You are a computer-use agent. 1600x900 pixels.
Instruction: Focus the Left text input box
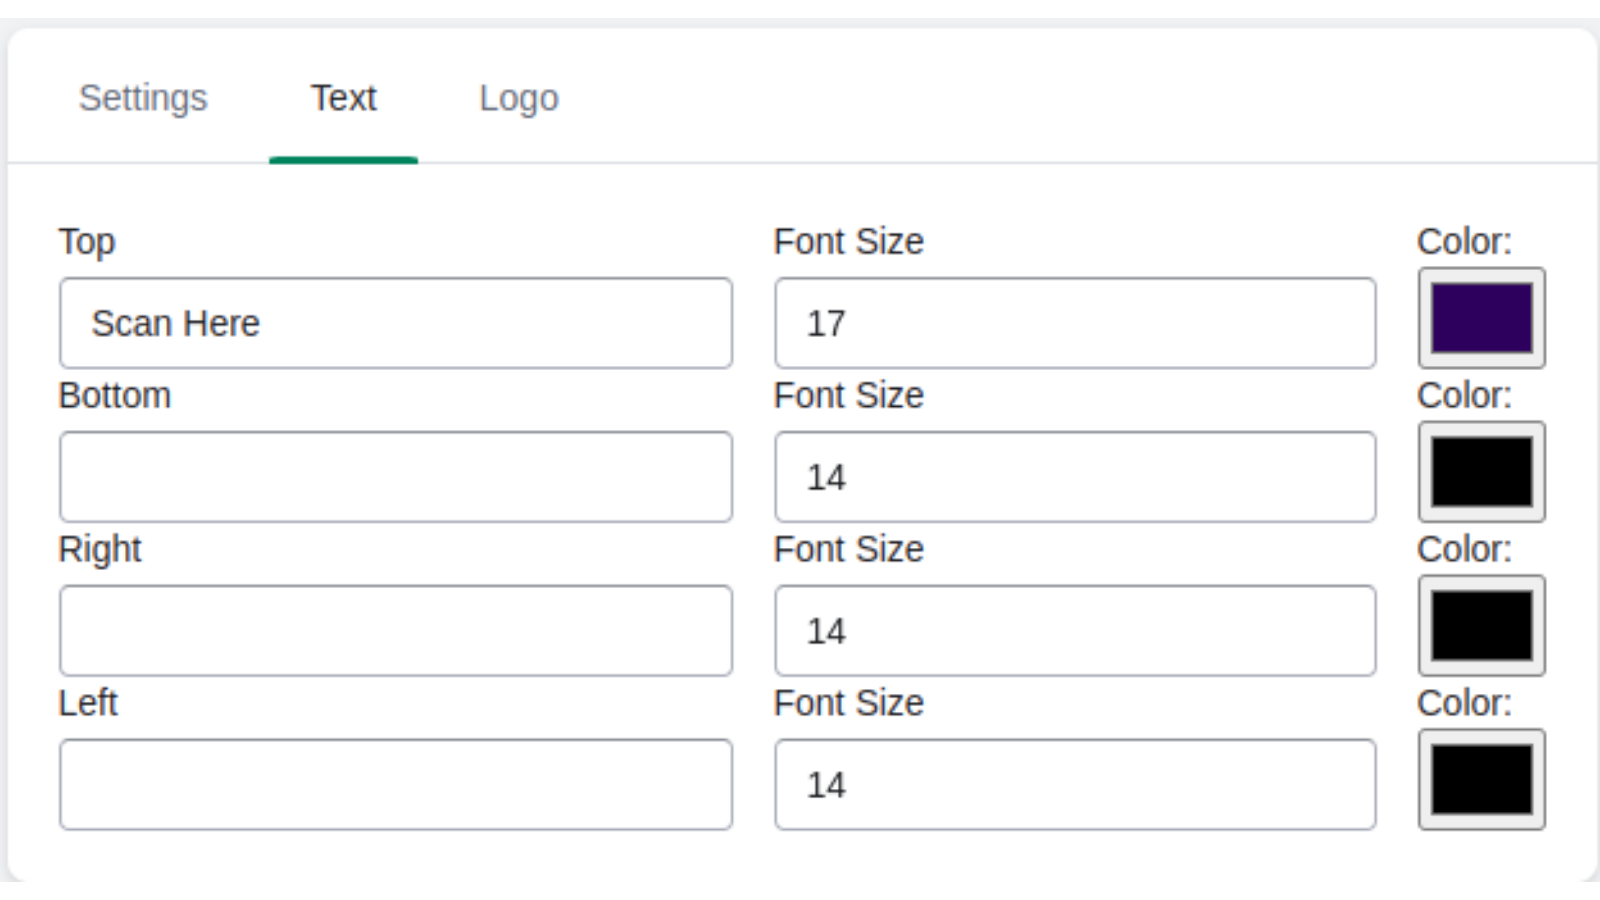pos(396,785)
